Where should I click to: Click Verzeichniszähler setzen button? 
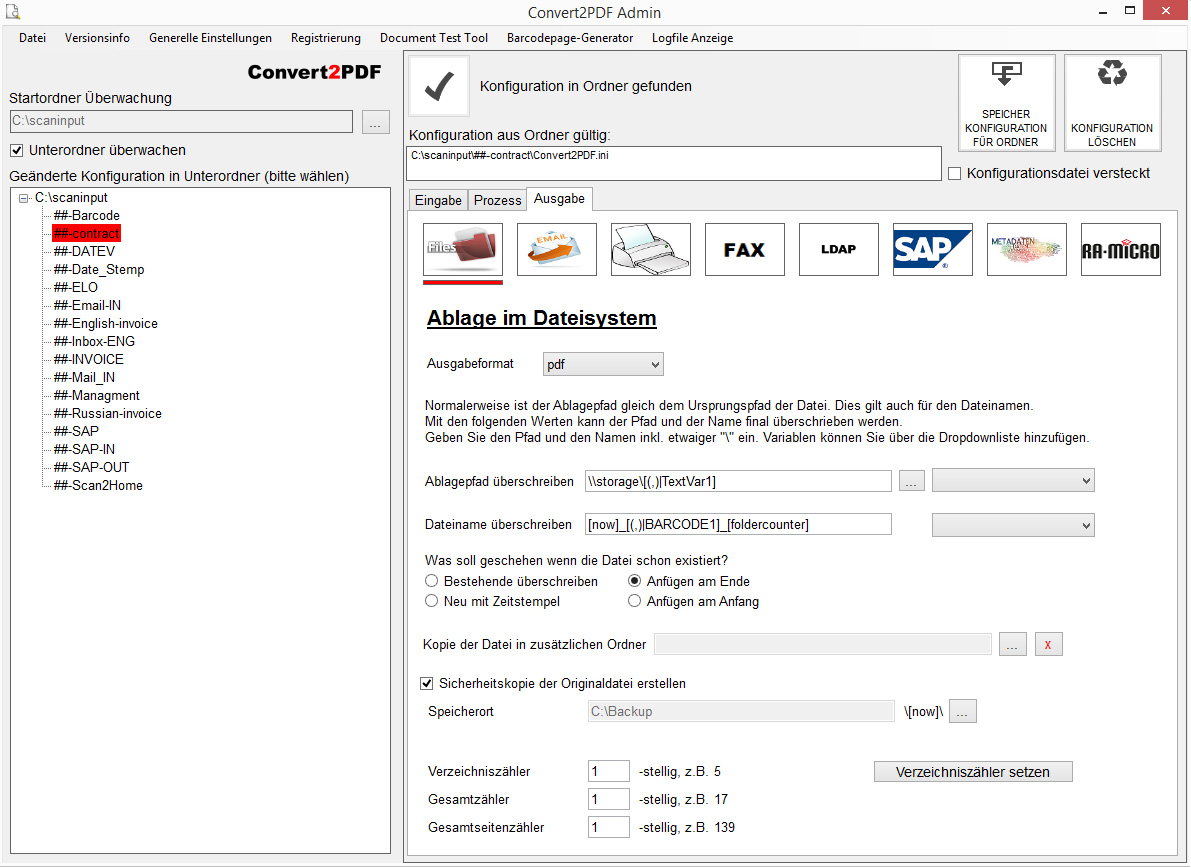click(x=973, y=772)
